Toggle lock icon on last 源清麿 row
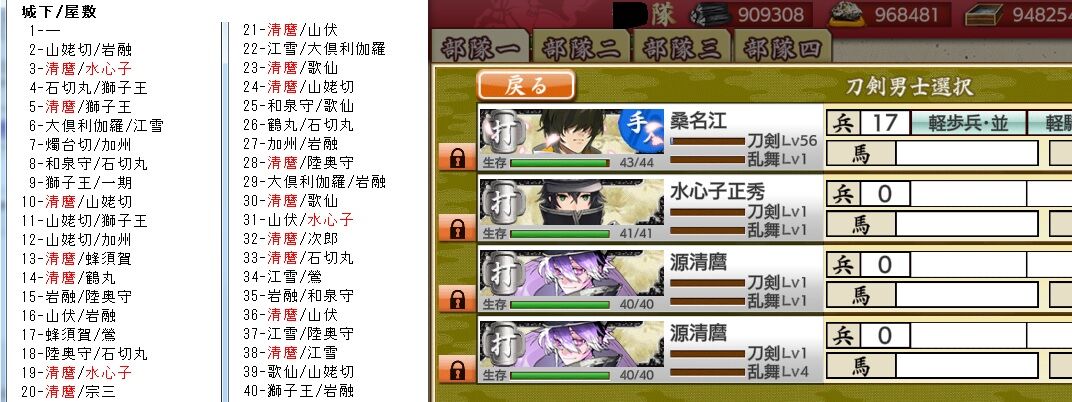Image resolution: width=1072 pixels, height=402 pixels. [457, 370]
